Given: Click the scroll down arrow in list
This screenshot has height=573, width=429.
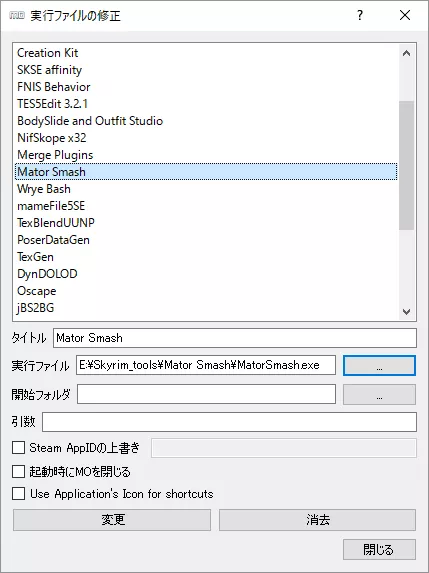Looking at the screenshot, I should (x=406, y=312).
